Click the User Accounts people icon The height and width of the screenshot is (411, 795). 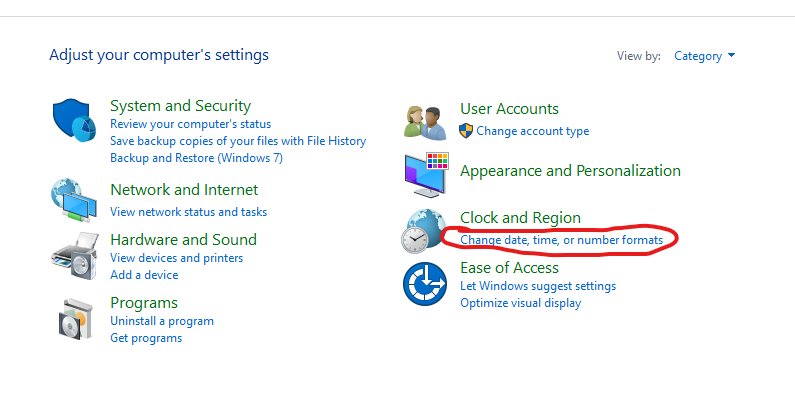[425, 122]
